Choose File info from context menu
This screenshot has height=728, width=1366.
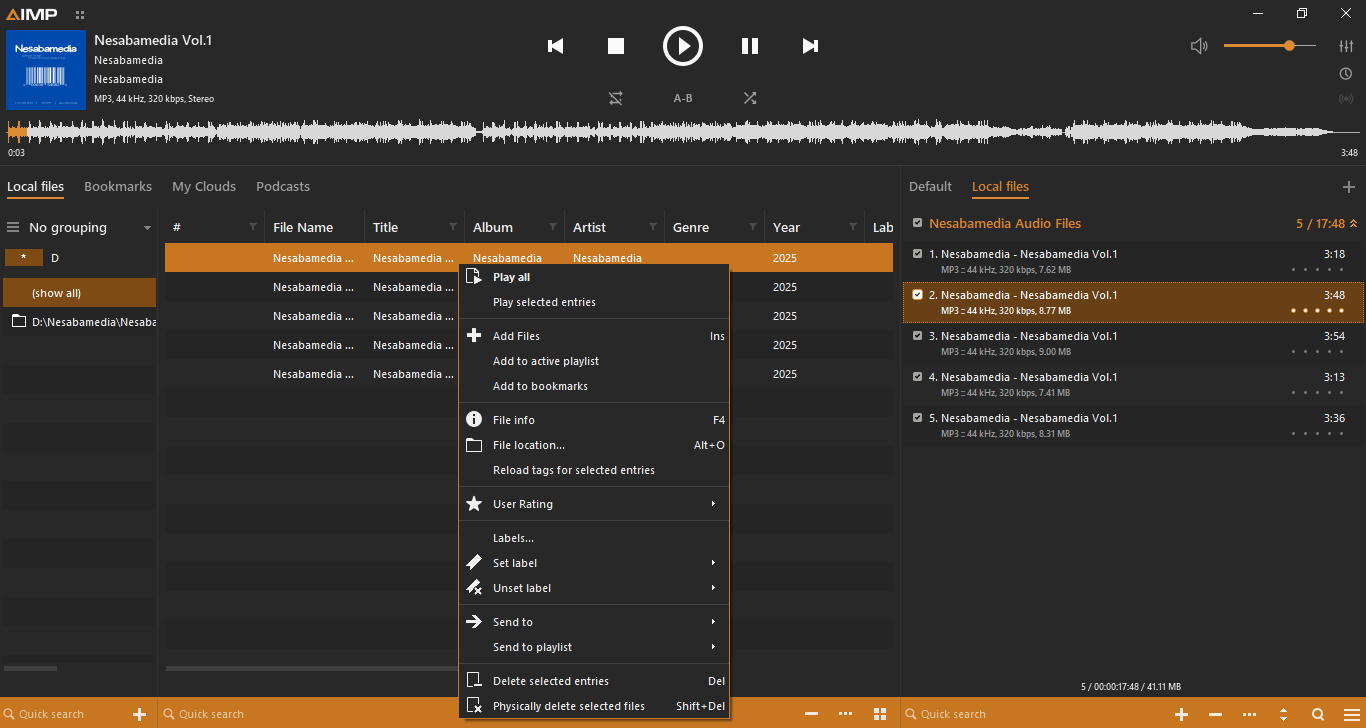click(514, 420)
